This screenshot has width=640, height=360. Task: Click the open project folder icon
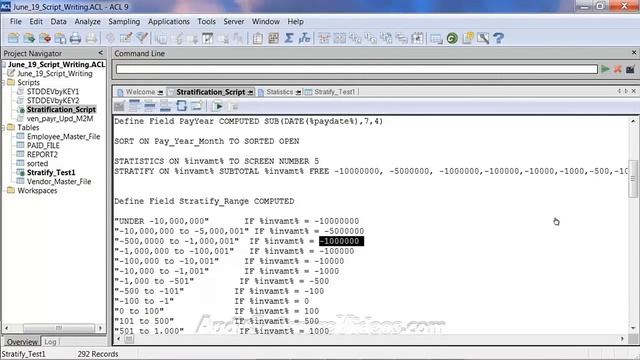[x=13, y=38]
